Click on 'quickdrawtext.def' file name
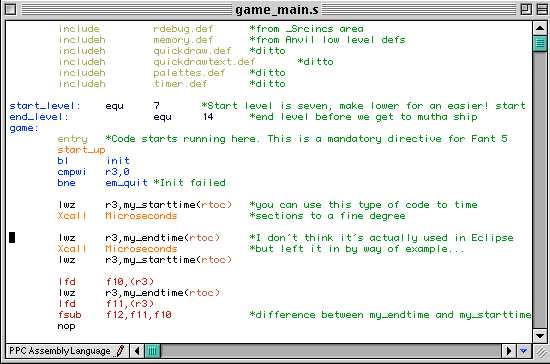Screen dimensions: 550x364 pyautogui.click(x=204, y=62)
